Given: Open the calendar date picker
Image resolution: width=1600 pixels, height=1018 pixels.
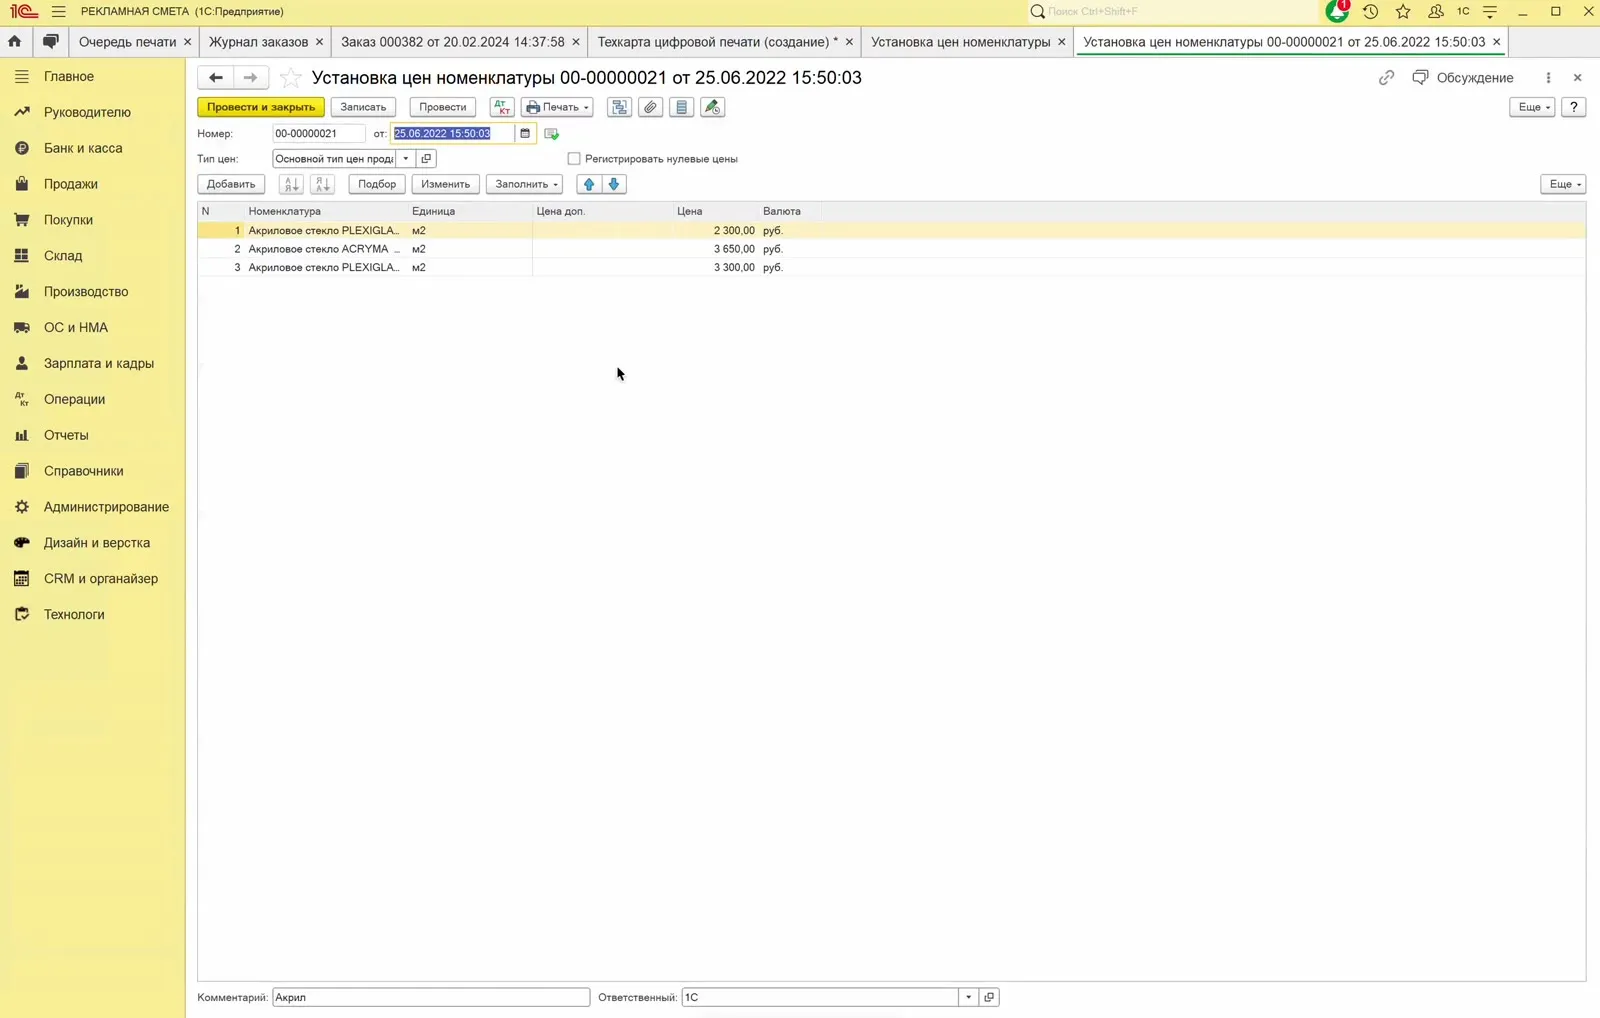Looking at the screenshot, I should 525,133.
